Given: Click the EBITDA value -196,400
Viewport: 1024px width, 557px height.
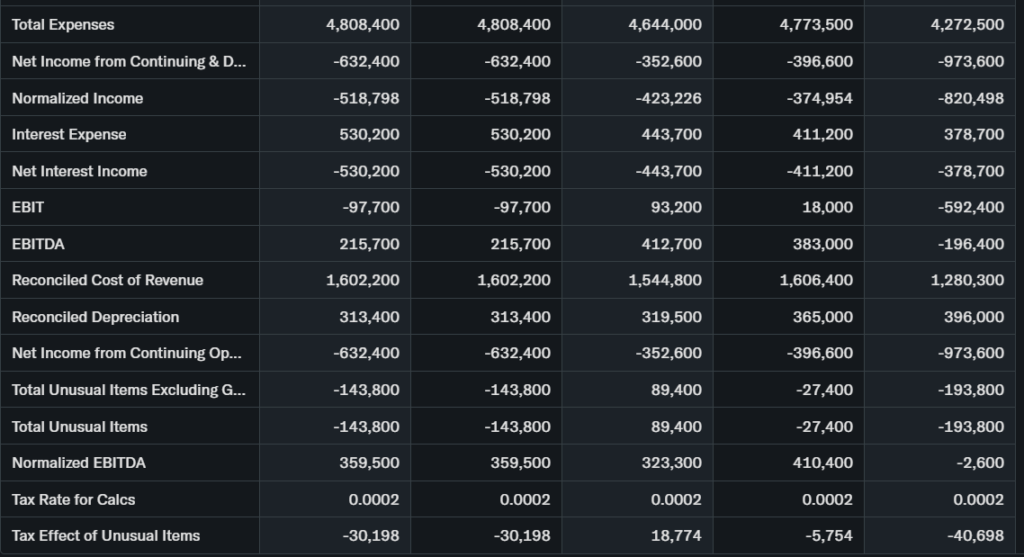Looking at the screenshot, I should (x=974, y=244).
